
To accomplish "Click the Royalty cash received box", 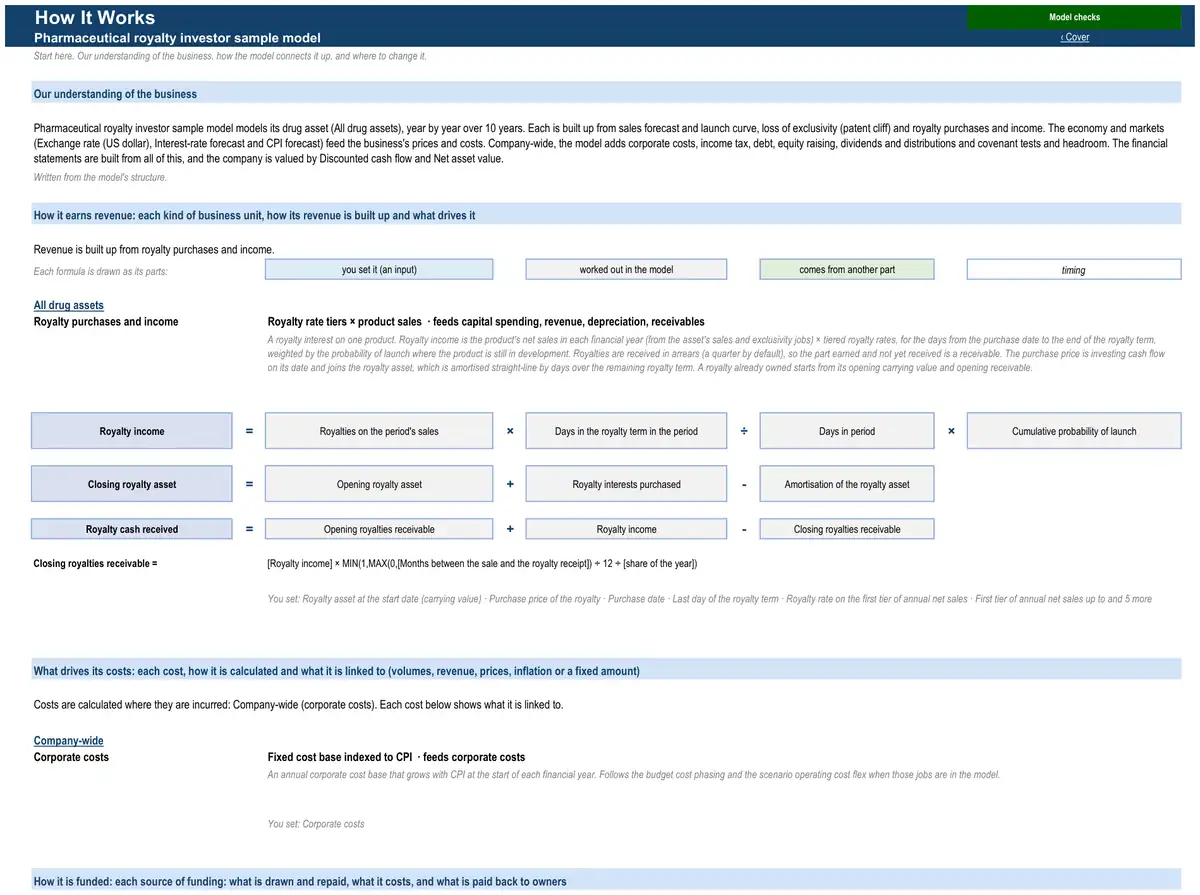I will pyautogui.click(x=132, y=529).
